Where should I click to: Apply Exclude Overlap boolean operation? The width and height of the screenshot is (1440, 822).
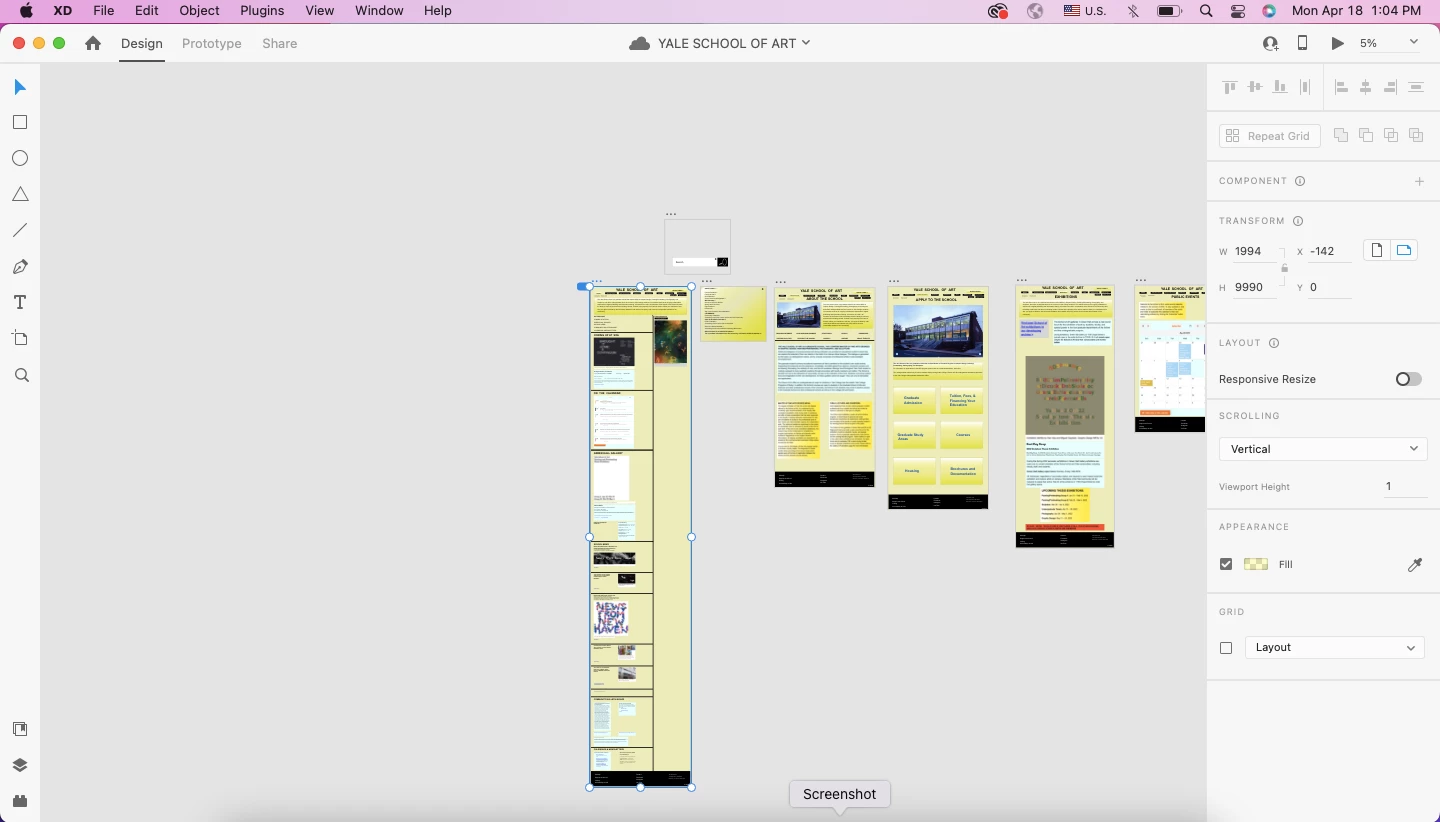(x=1416, y=135)
